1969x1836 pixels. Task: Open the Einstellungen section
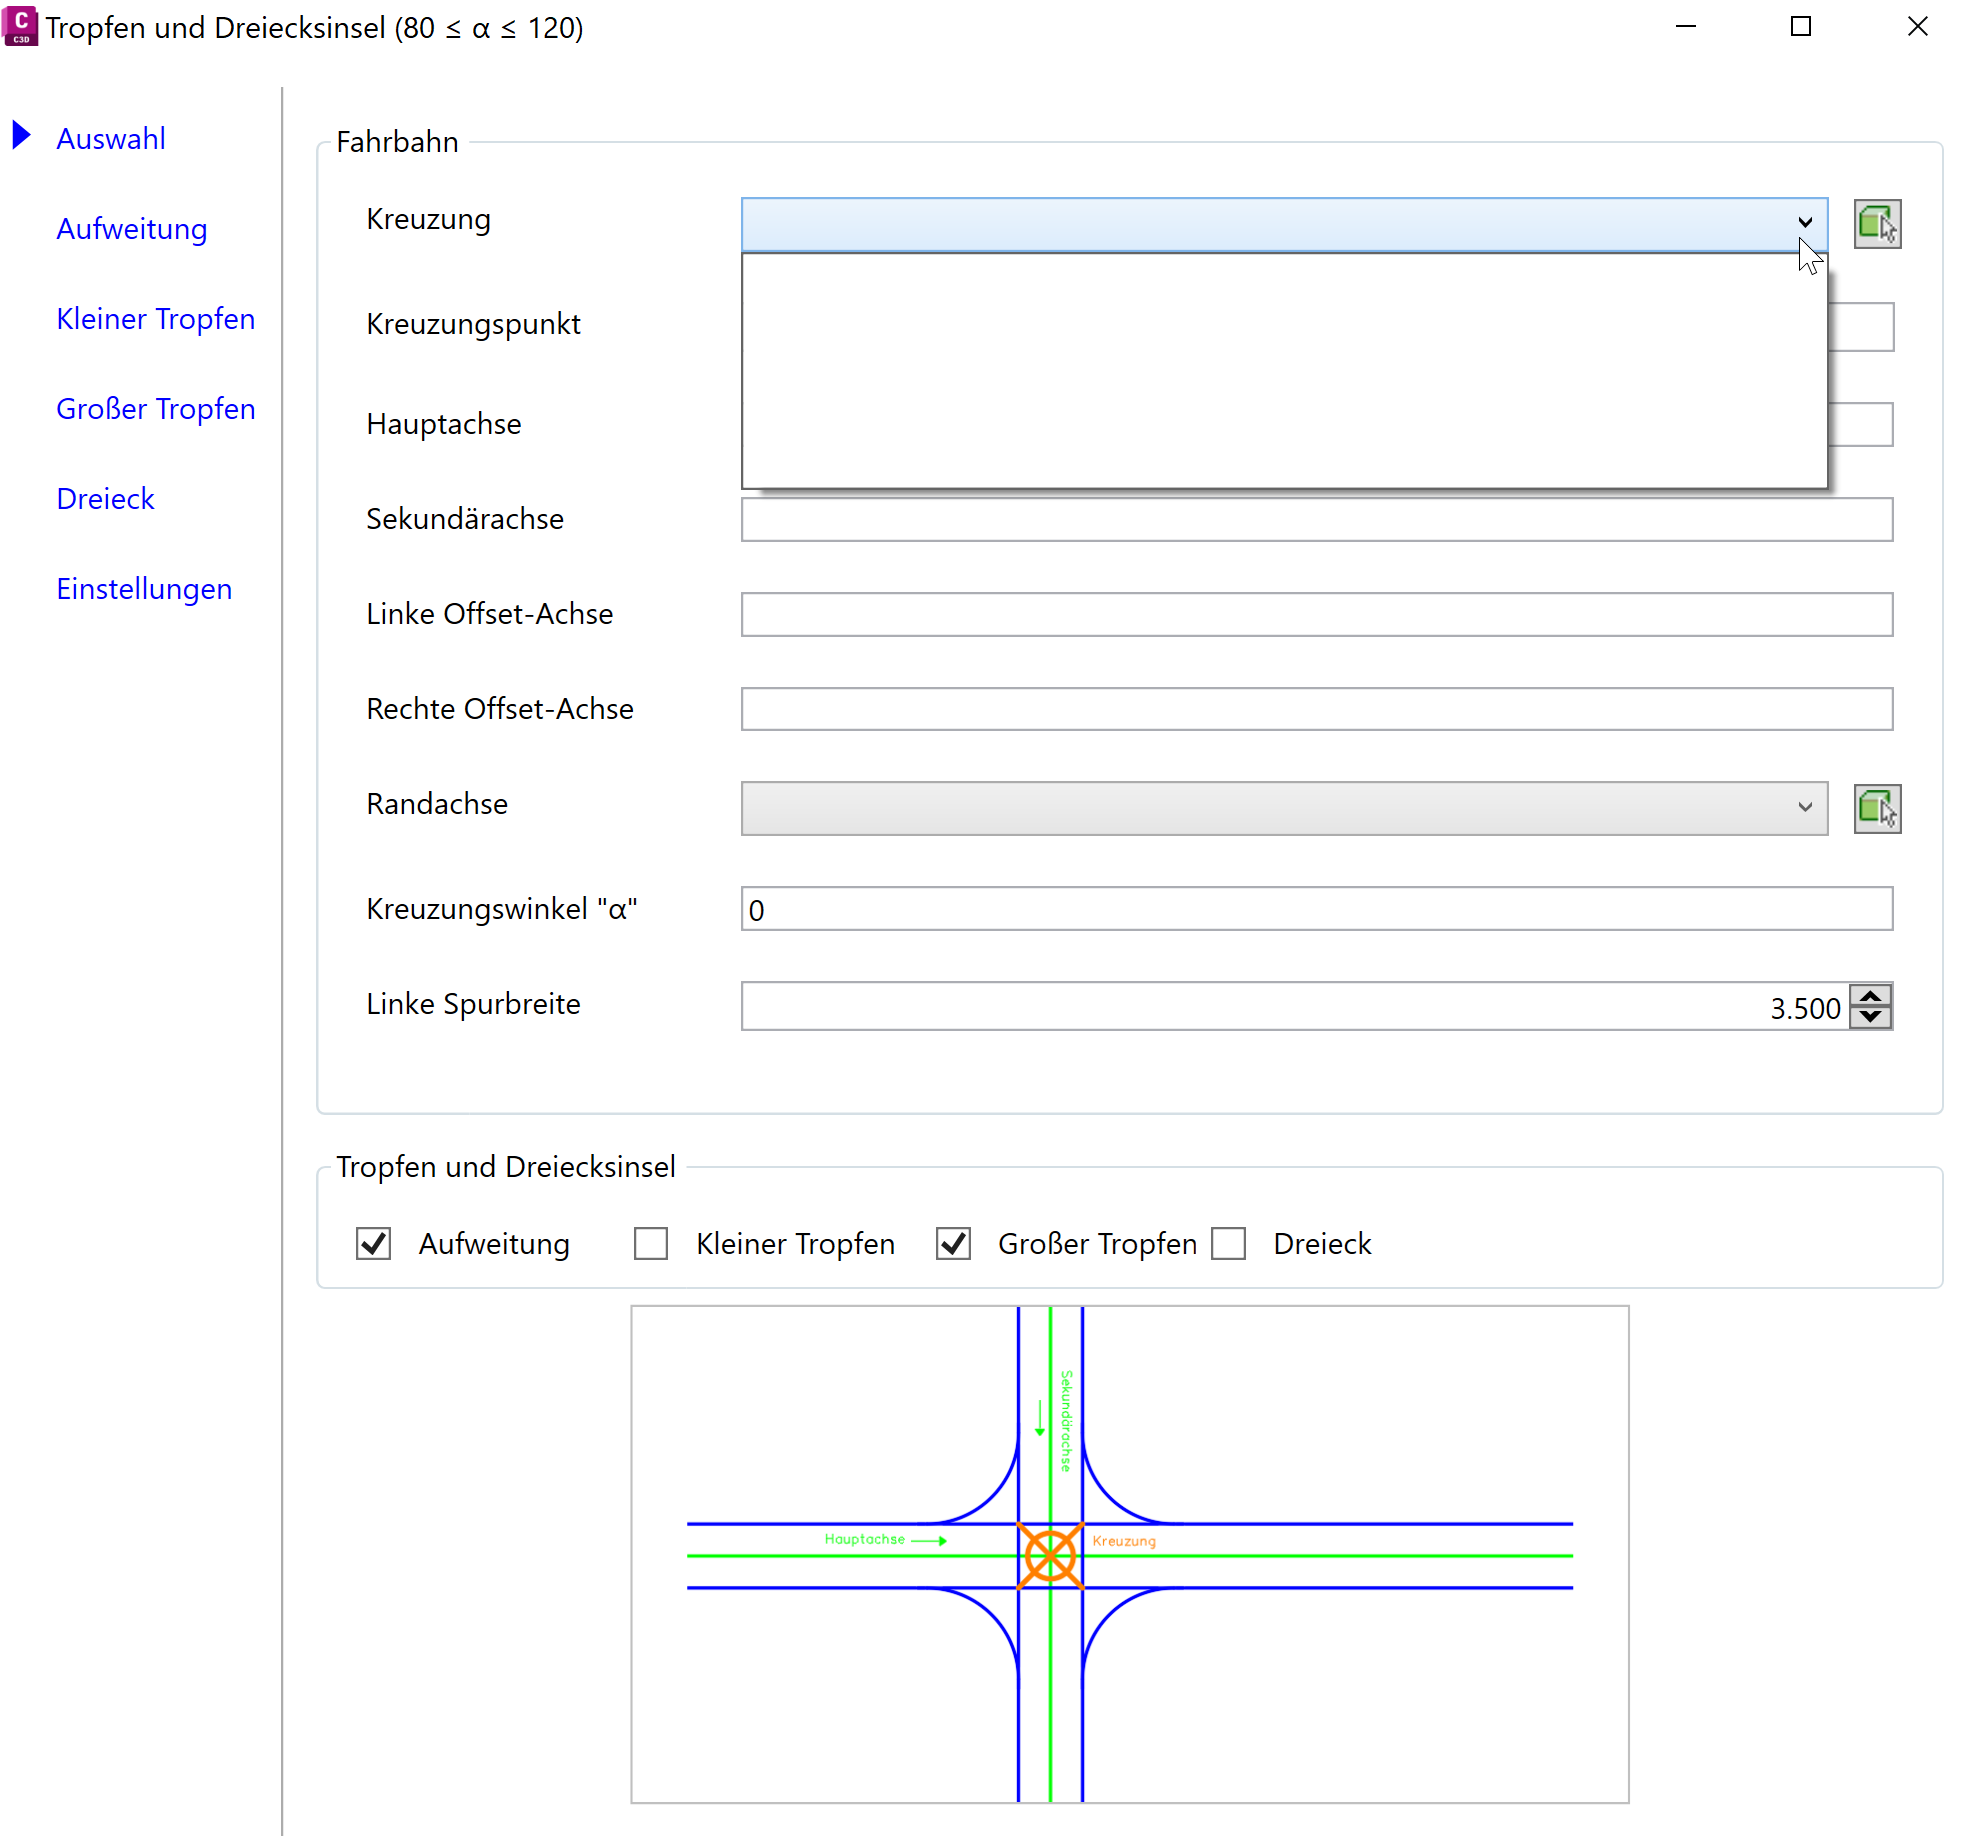tap(144, 589)
